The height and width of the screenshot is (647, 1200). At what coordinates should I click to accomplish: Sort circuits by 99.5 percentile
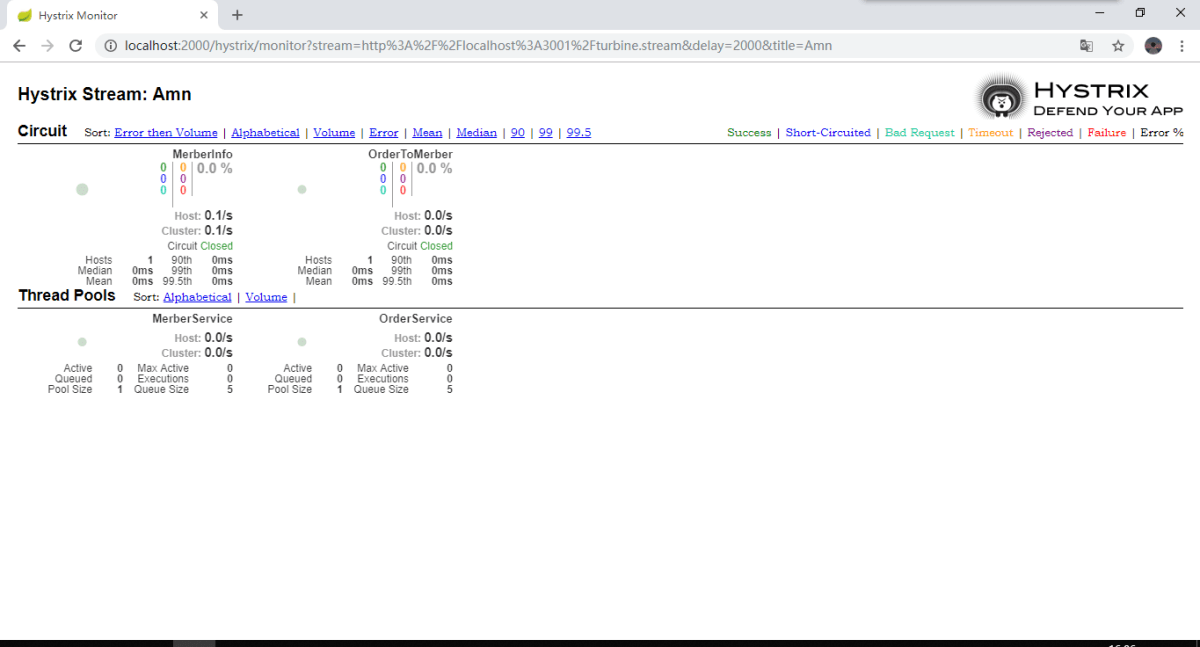[579, 132]
